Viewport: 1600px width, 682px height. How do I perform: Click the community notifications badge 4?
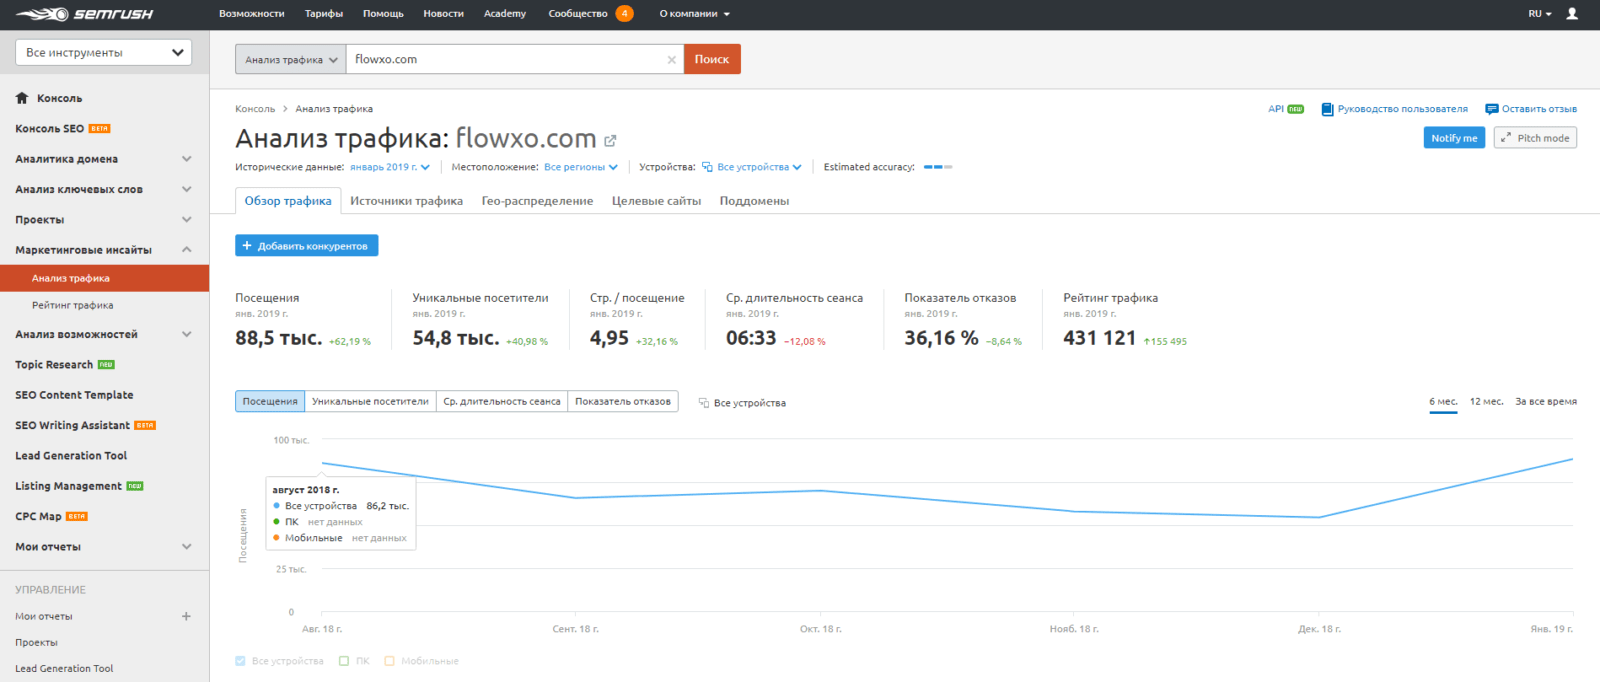625,14
